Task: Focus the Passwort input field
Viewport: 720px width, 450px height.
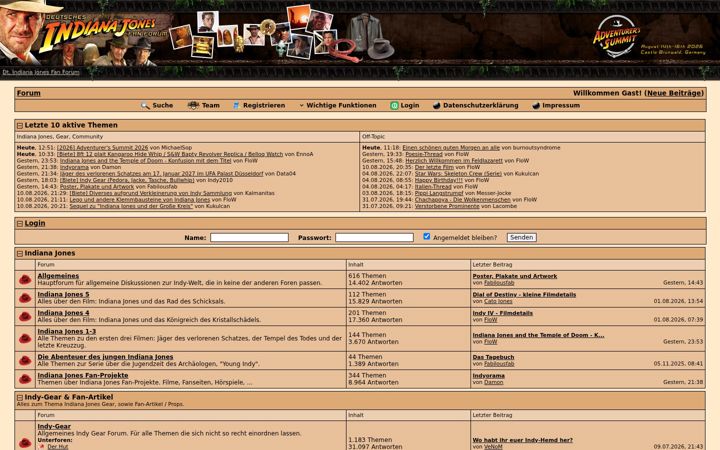Action: tap(374, 237)
